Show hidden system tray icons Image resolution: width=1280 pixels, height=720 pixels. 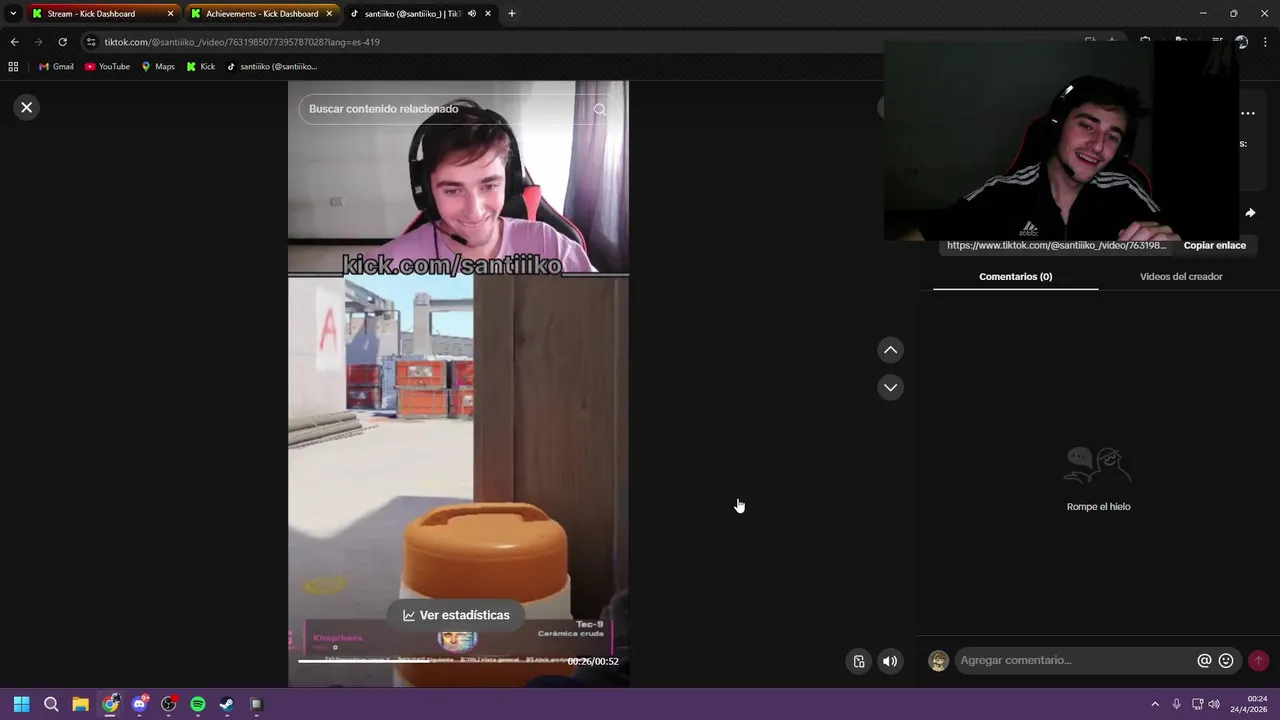point(1155,704)
